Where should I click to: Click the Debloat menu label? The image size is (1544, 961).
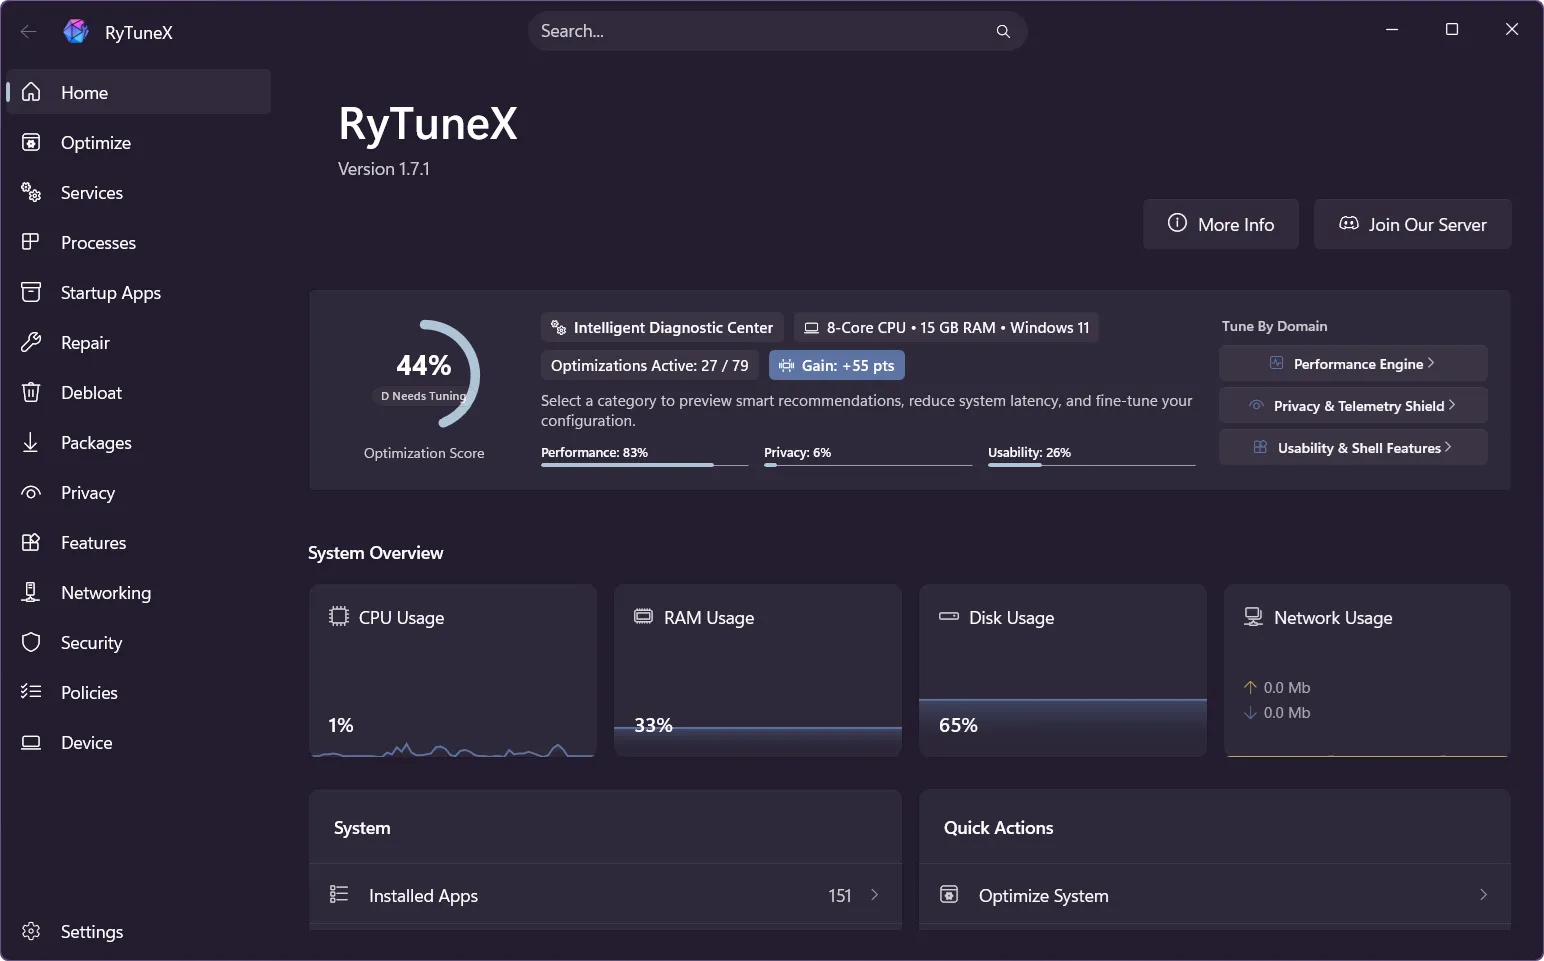click(91, 392)
